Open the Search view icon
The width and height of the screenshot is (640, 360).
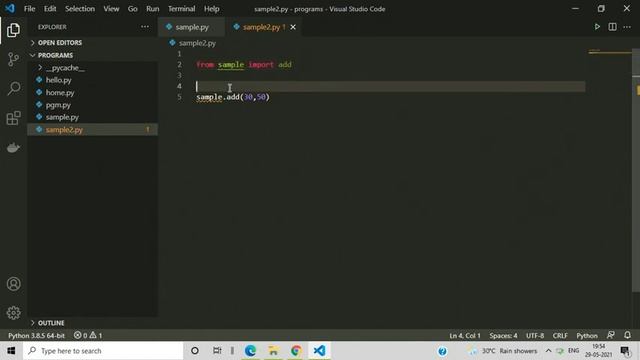(13, 89)
